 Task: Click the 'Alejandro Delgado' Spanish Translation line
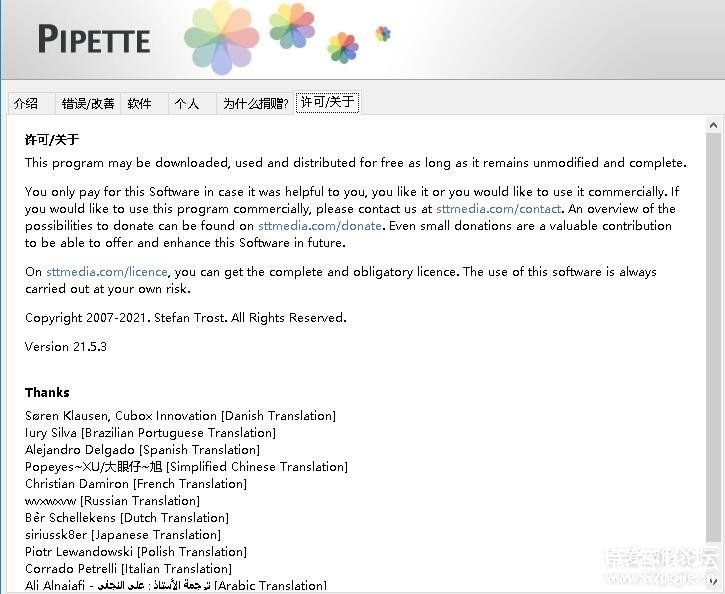(142, 450)
